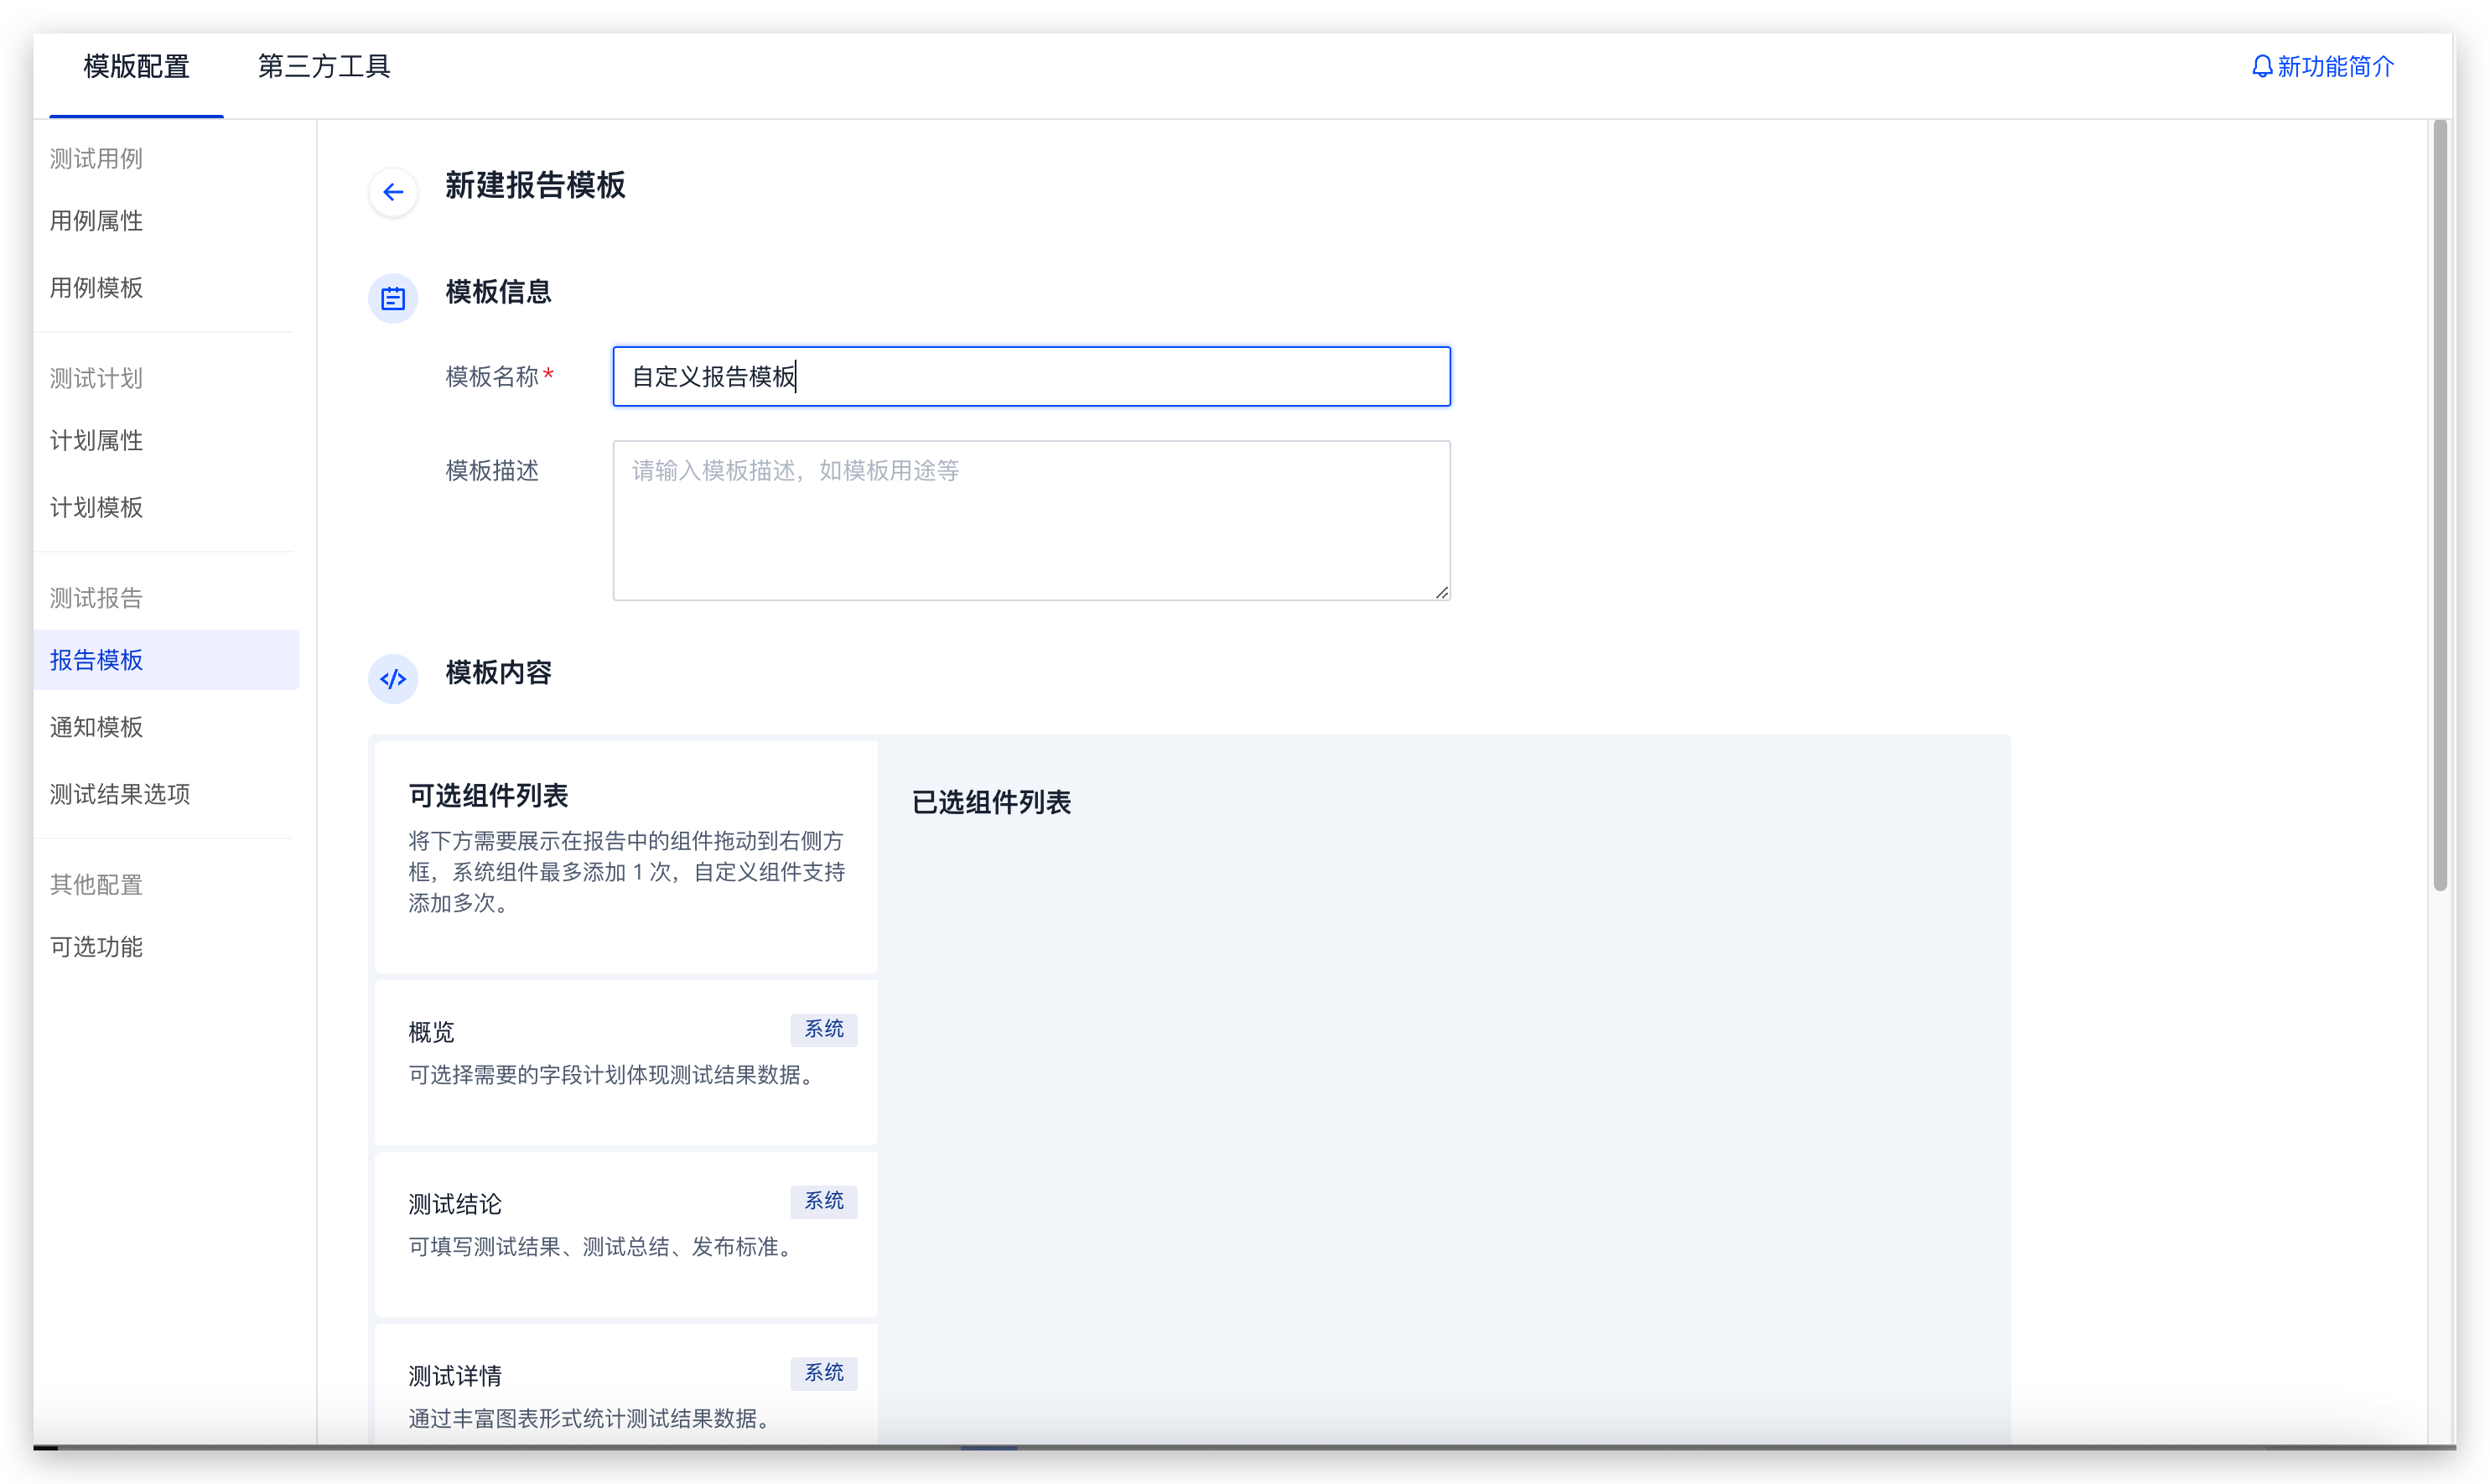The height and width of the screenshot is (1484, 2490).
Task: Click the 测试用例 sidebar group label
Action: click(97, 159)
